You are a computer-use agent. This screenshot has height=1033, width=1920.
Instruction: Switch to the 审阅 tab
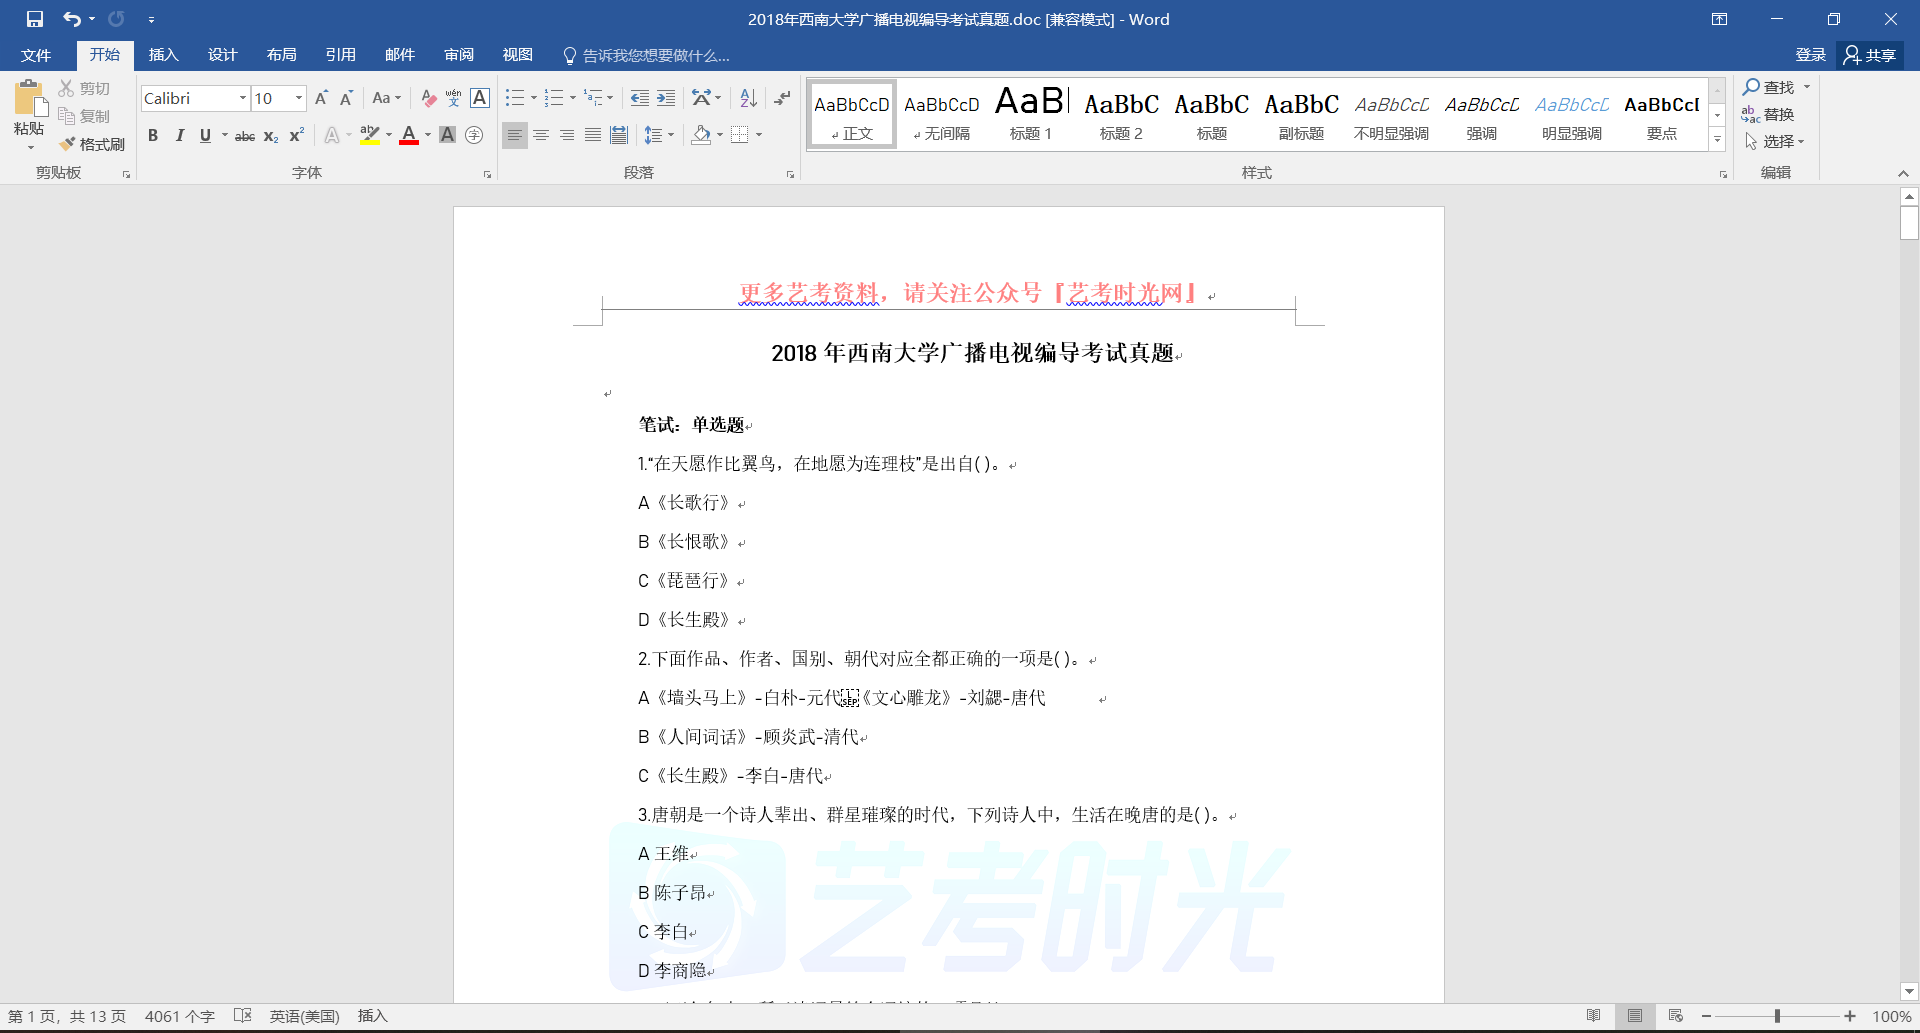click(x=459, y=55)
